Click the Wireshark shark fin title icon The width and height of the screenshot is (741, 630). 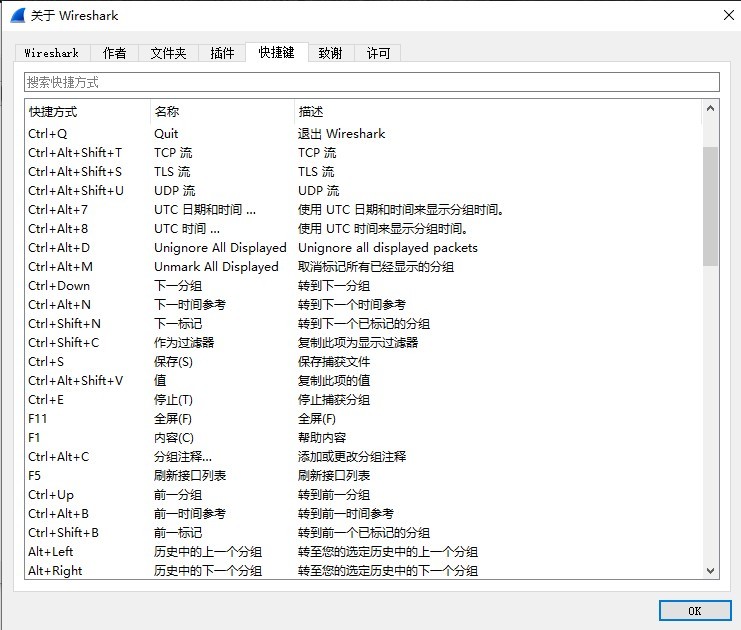(18, 15)
